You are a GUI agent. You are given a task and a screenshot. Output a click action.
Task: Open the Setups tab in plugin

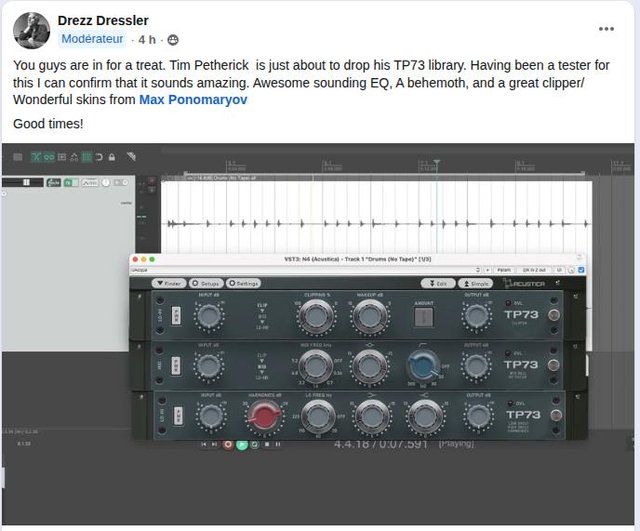point(206,283)
